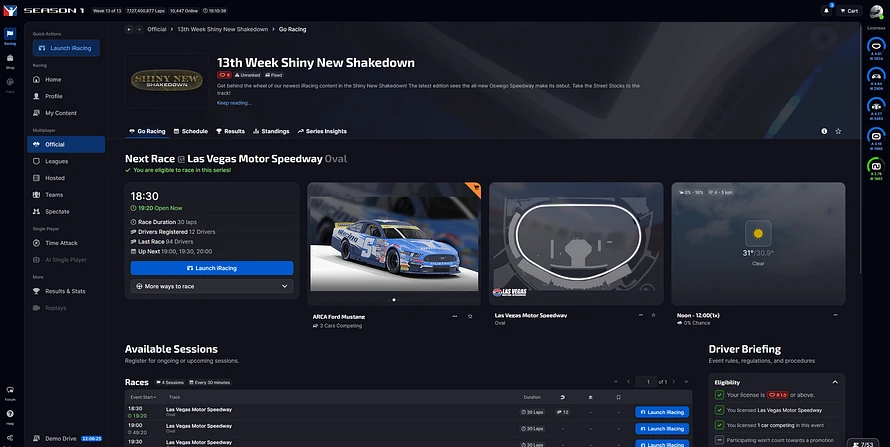Open the Las Vegas track map image
The height and width of the screenshot is (447, 890).
(x=576, y=243)
